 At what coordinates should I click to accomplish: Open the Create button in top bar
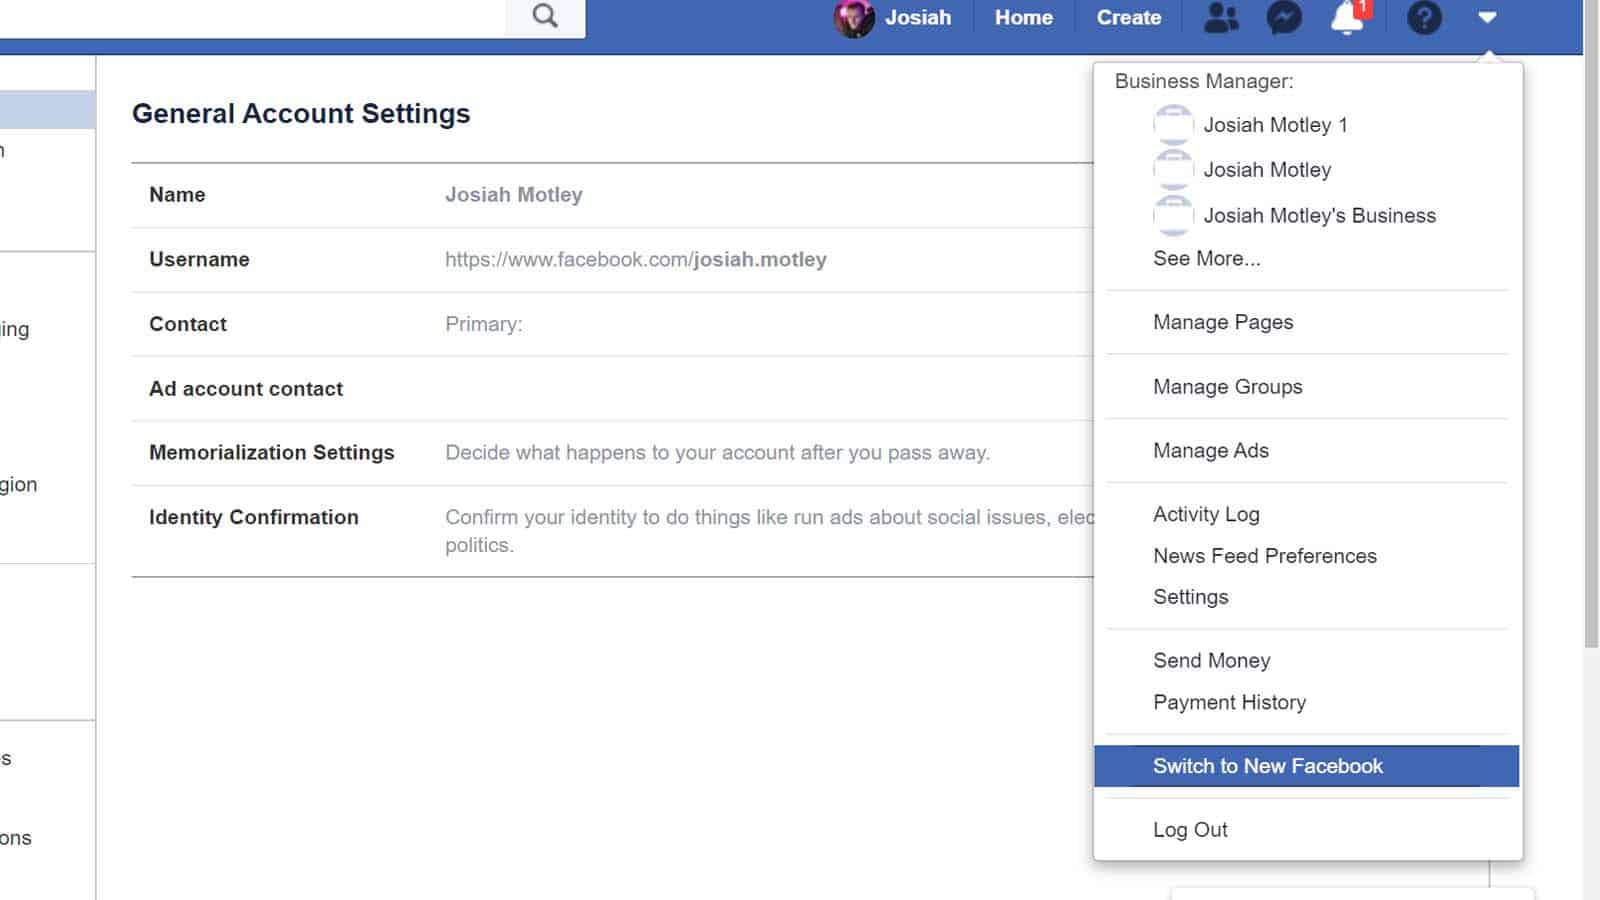tap(1129, 18)
